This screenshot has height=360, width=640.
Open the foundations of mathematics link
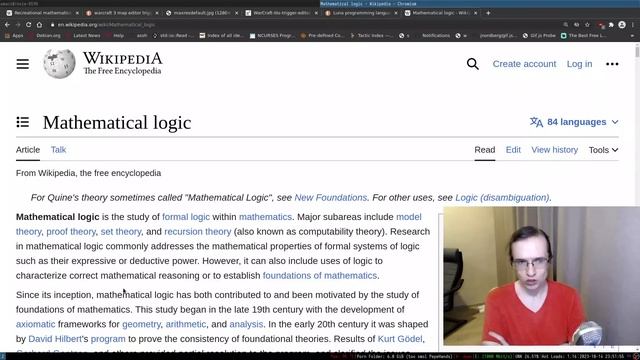pos(320,276)
